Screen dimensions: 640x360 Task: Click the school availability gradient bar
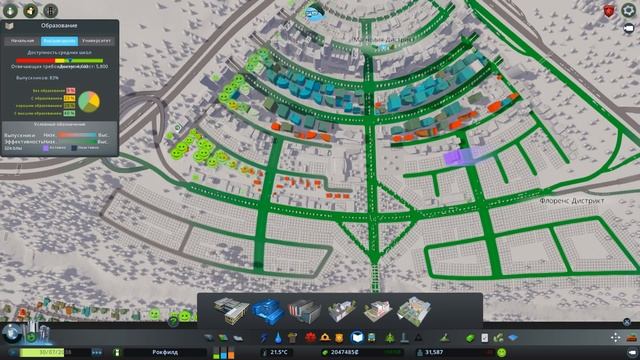[60, 60]
